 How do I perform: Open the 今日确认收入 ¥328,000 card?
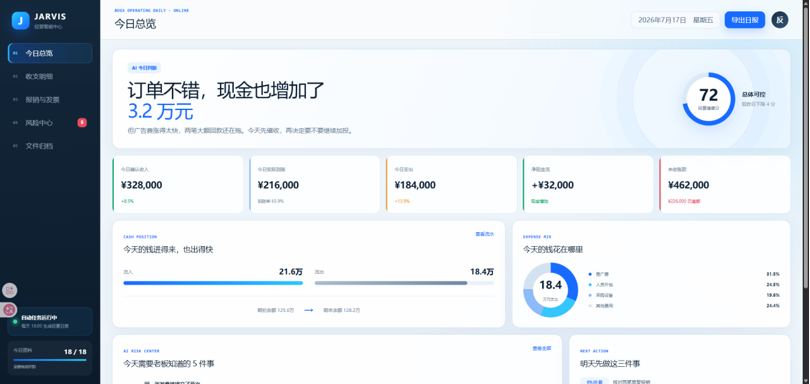pos(178,185)
